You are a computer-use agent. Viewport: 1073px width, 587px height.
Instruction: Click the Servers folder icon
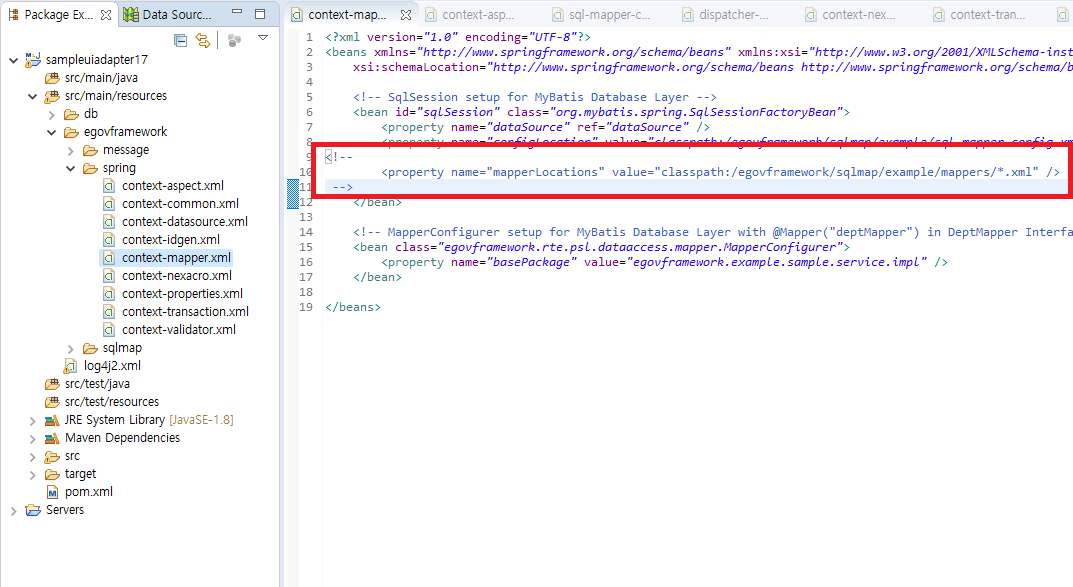click(x=33, y=510)
